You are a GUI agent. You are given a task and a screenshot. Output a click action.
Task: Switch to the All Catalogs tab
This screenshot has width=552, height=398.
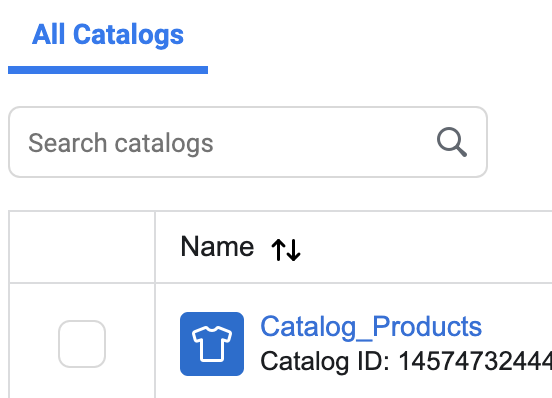[108, 35]
